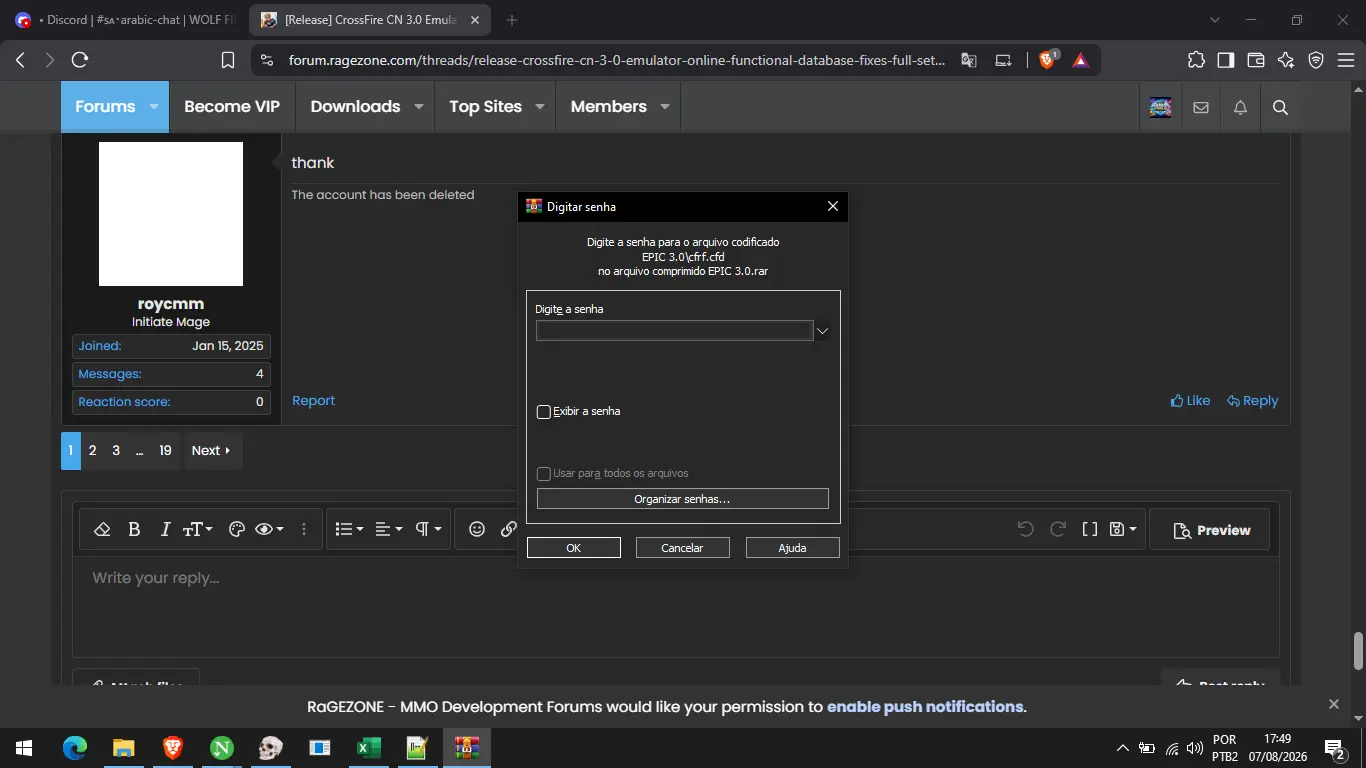The image size is (1366, 768).
Task: Open the text alignment dropdown
Action: (x=389, y=530)
